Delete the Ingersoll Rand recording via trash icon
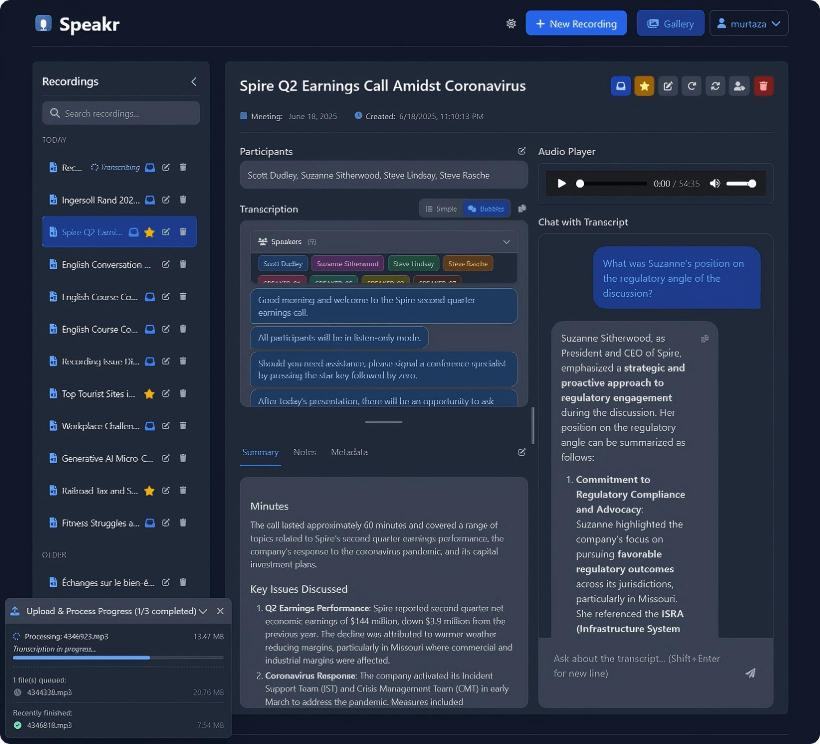The image size is (820, 744). click(182, 200)
